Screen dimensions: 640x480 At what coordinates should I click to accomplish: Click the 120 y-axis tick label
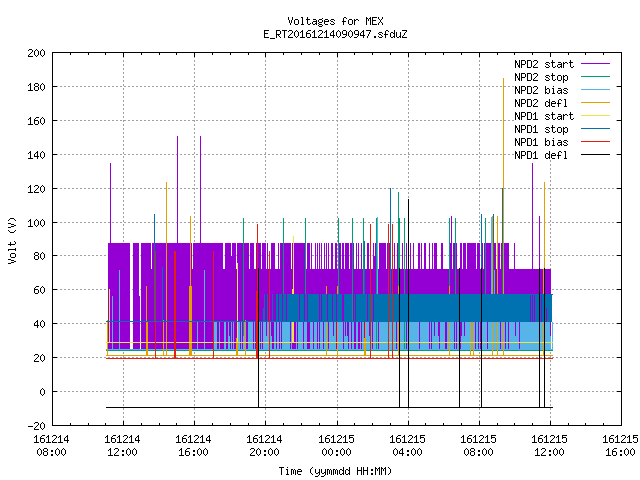[x=36, y=189]
